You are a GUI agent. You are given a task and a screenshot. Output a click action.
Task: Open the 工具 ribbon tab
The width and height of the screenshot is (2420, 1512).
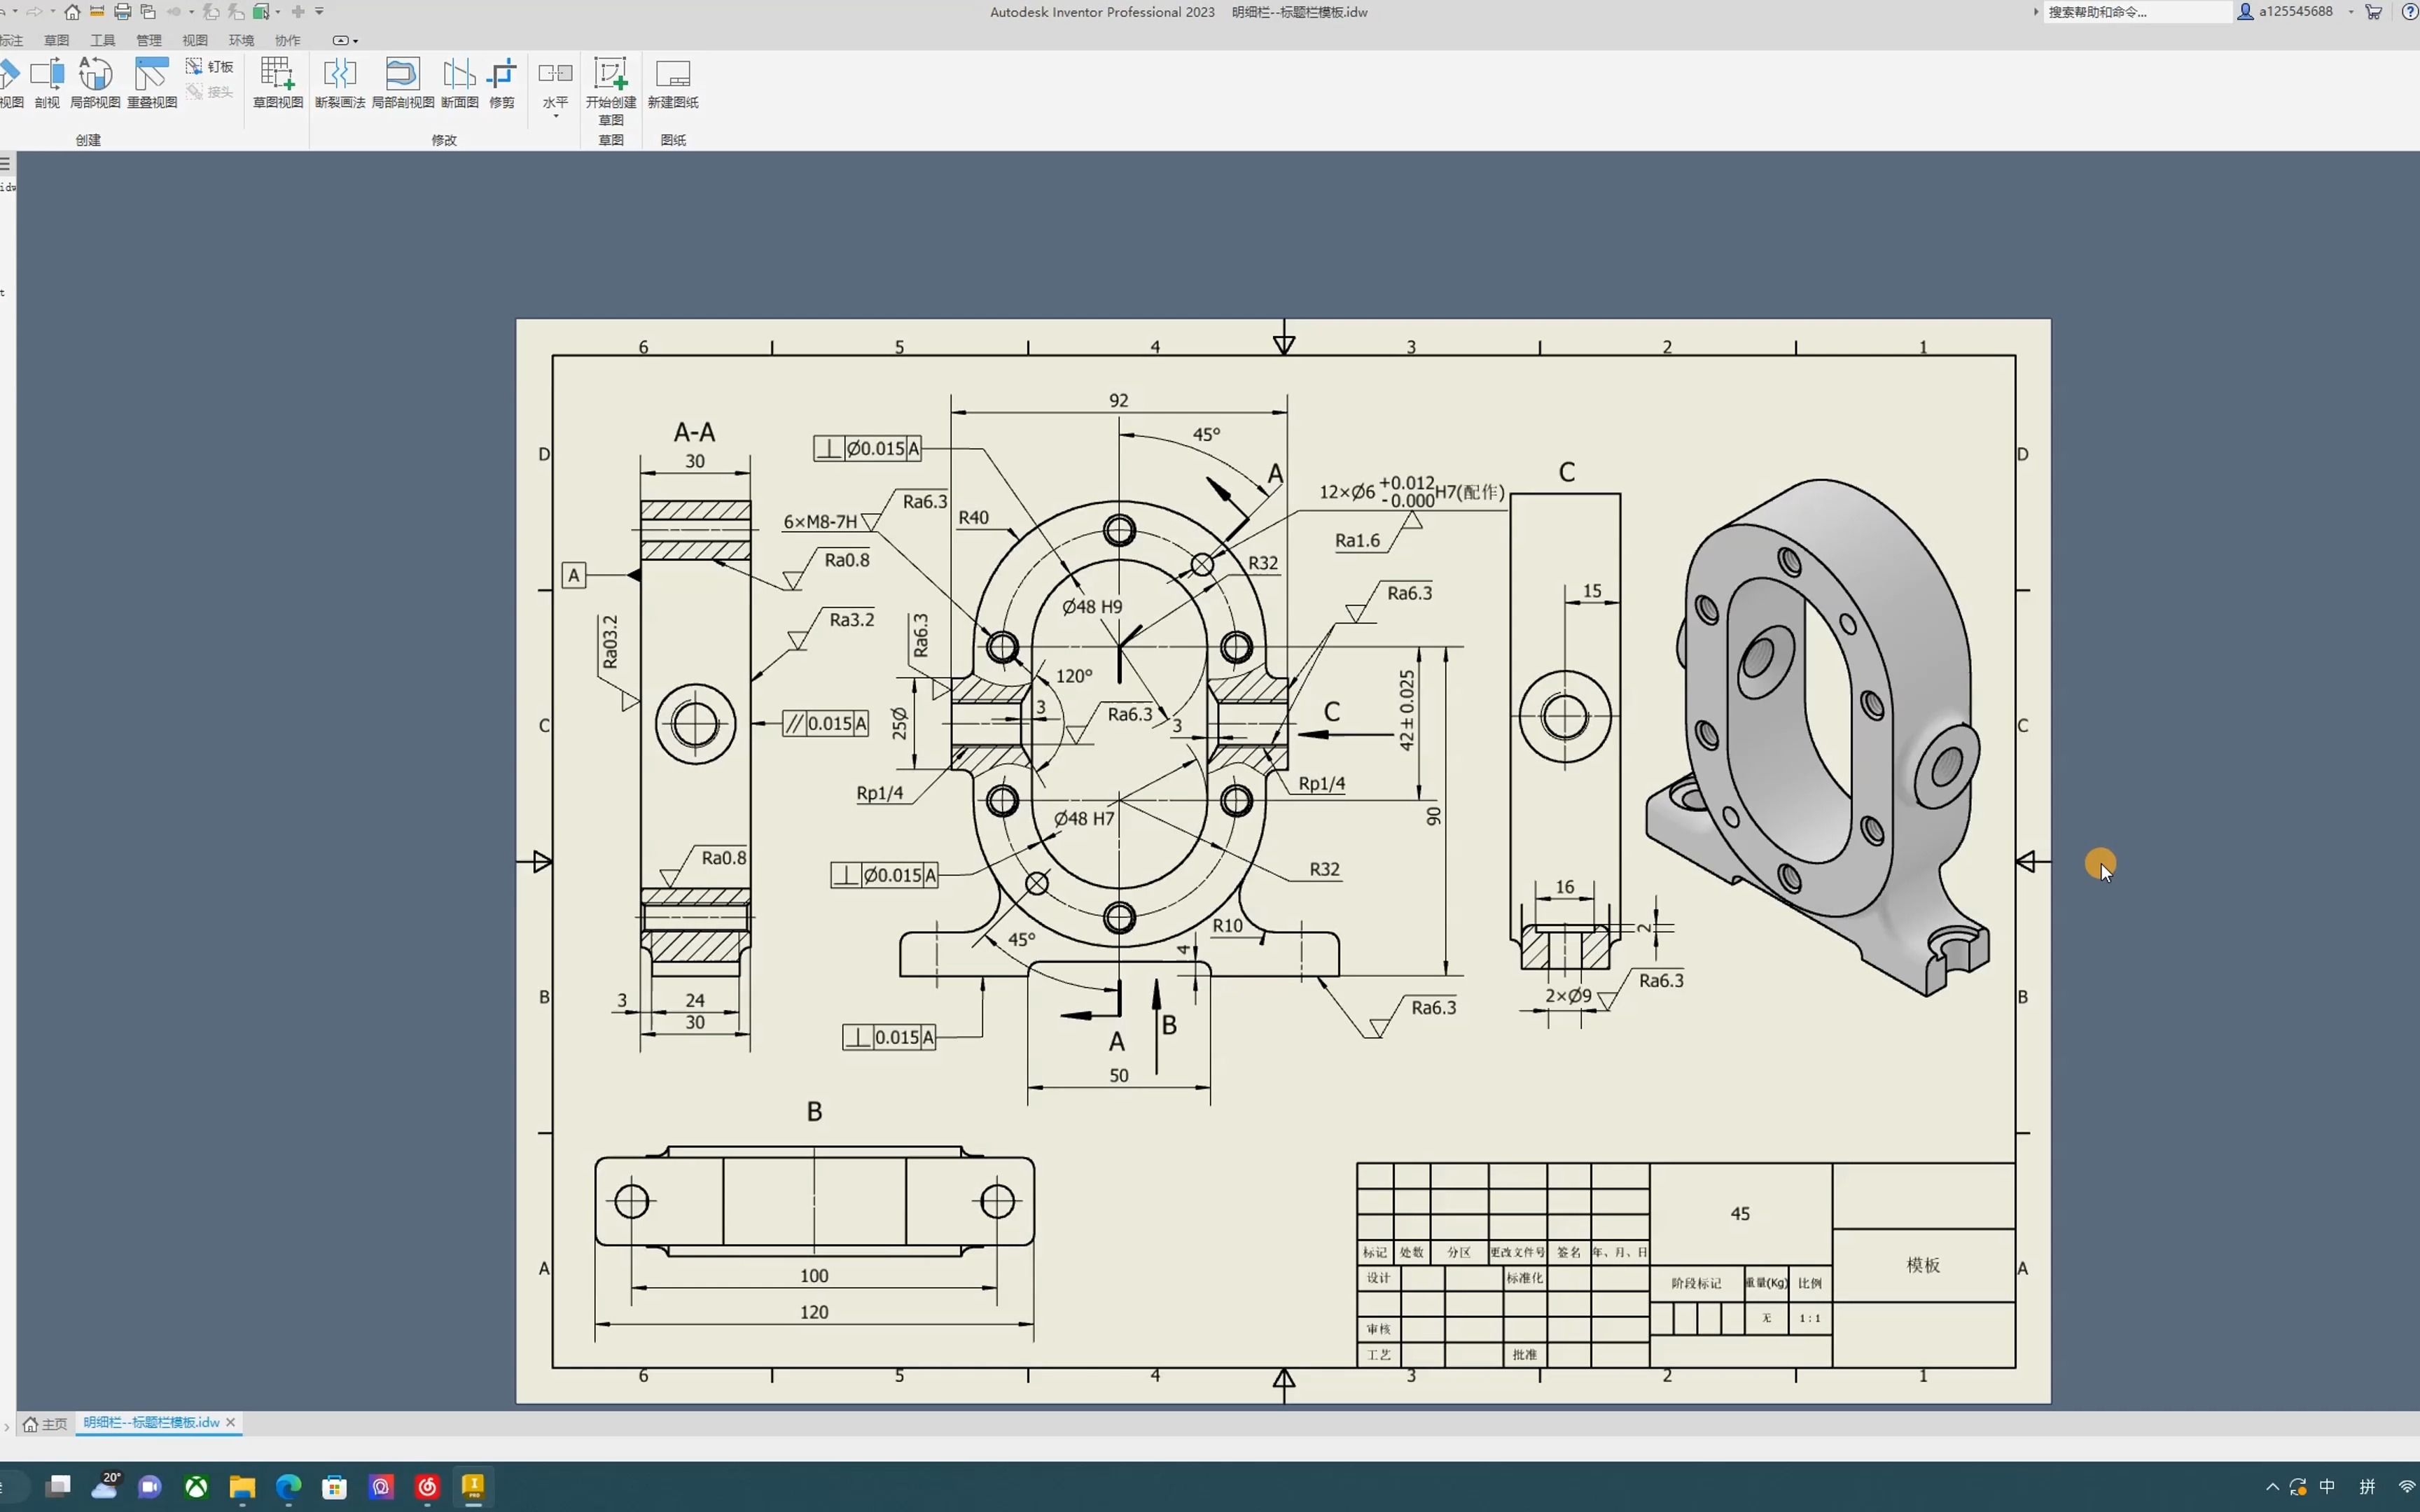[103, 41]
